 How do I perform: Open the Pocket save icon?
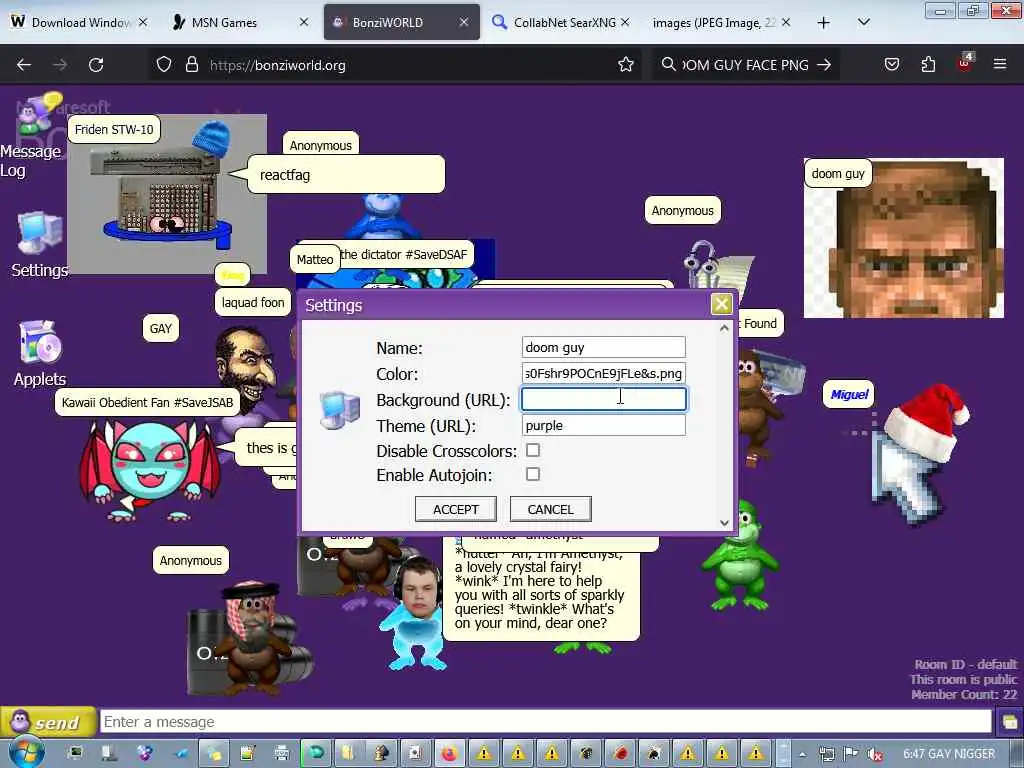[891, 65]
